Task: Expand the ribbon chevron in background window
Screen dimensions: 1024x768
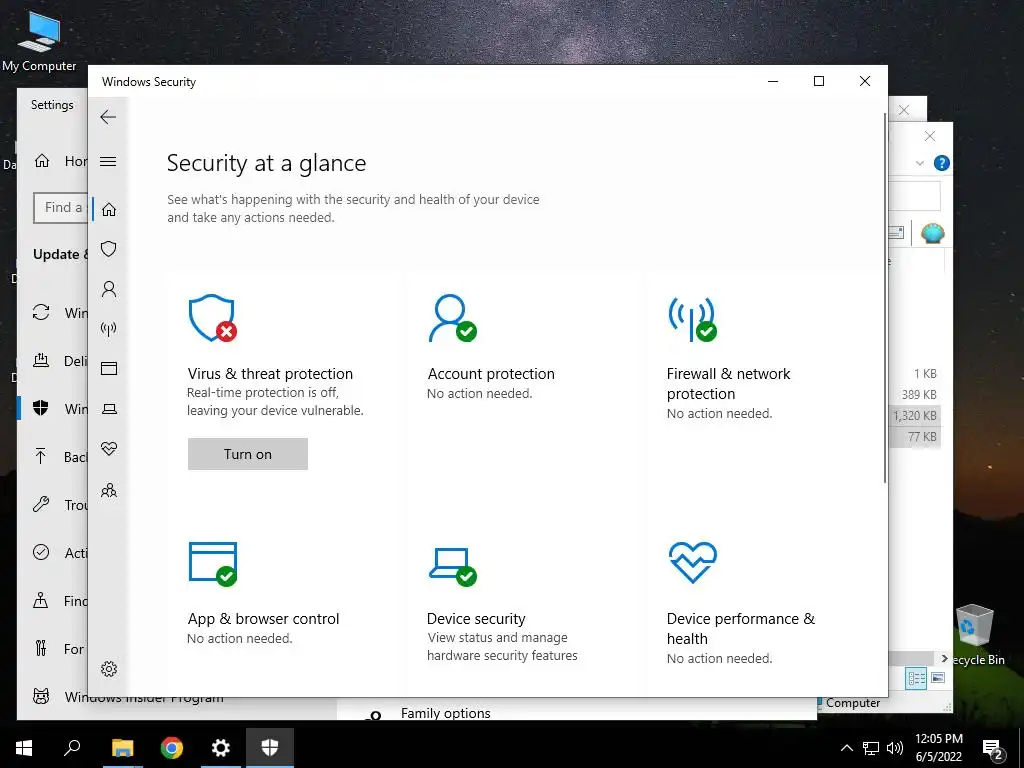Action: 920,163
